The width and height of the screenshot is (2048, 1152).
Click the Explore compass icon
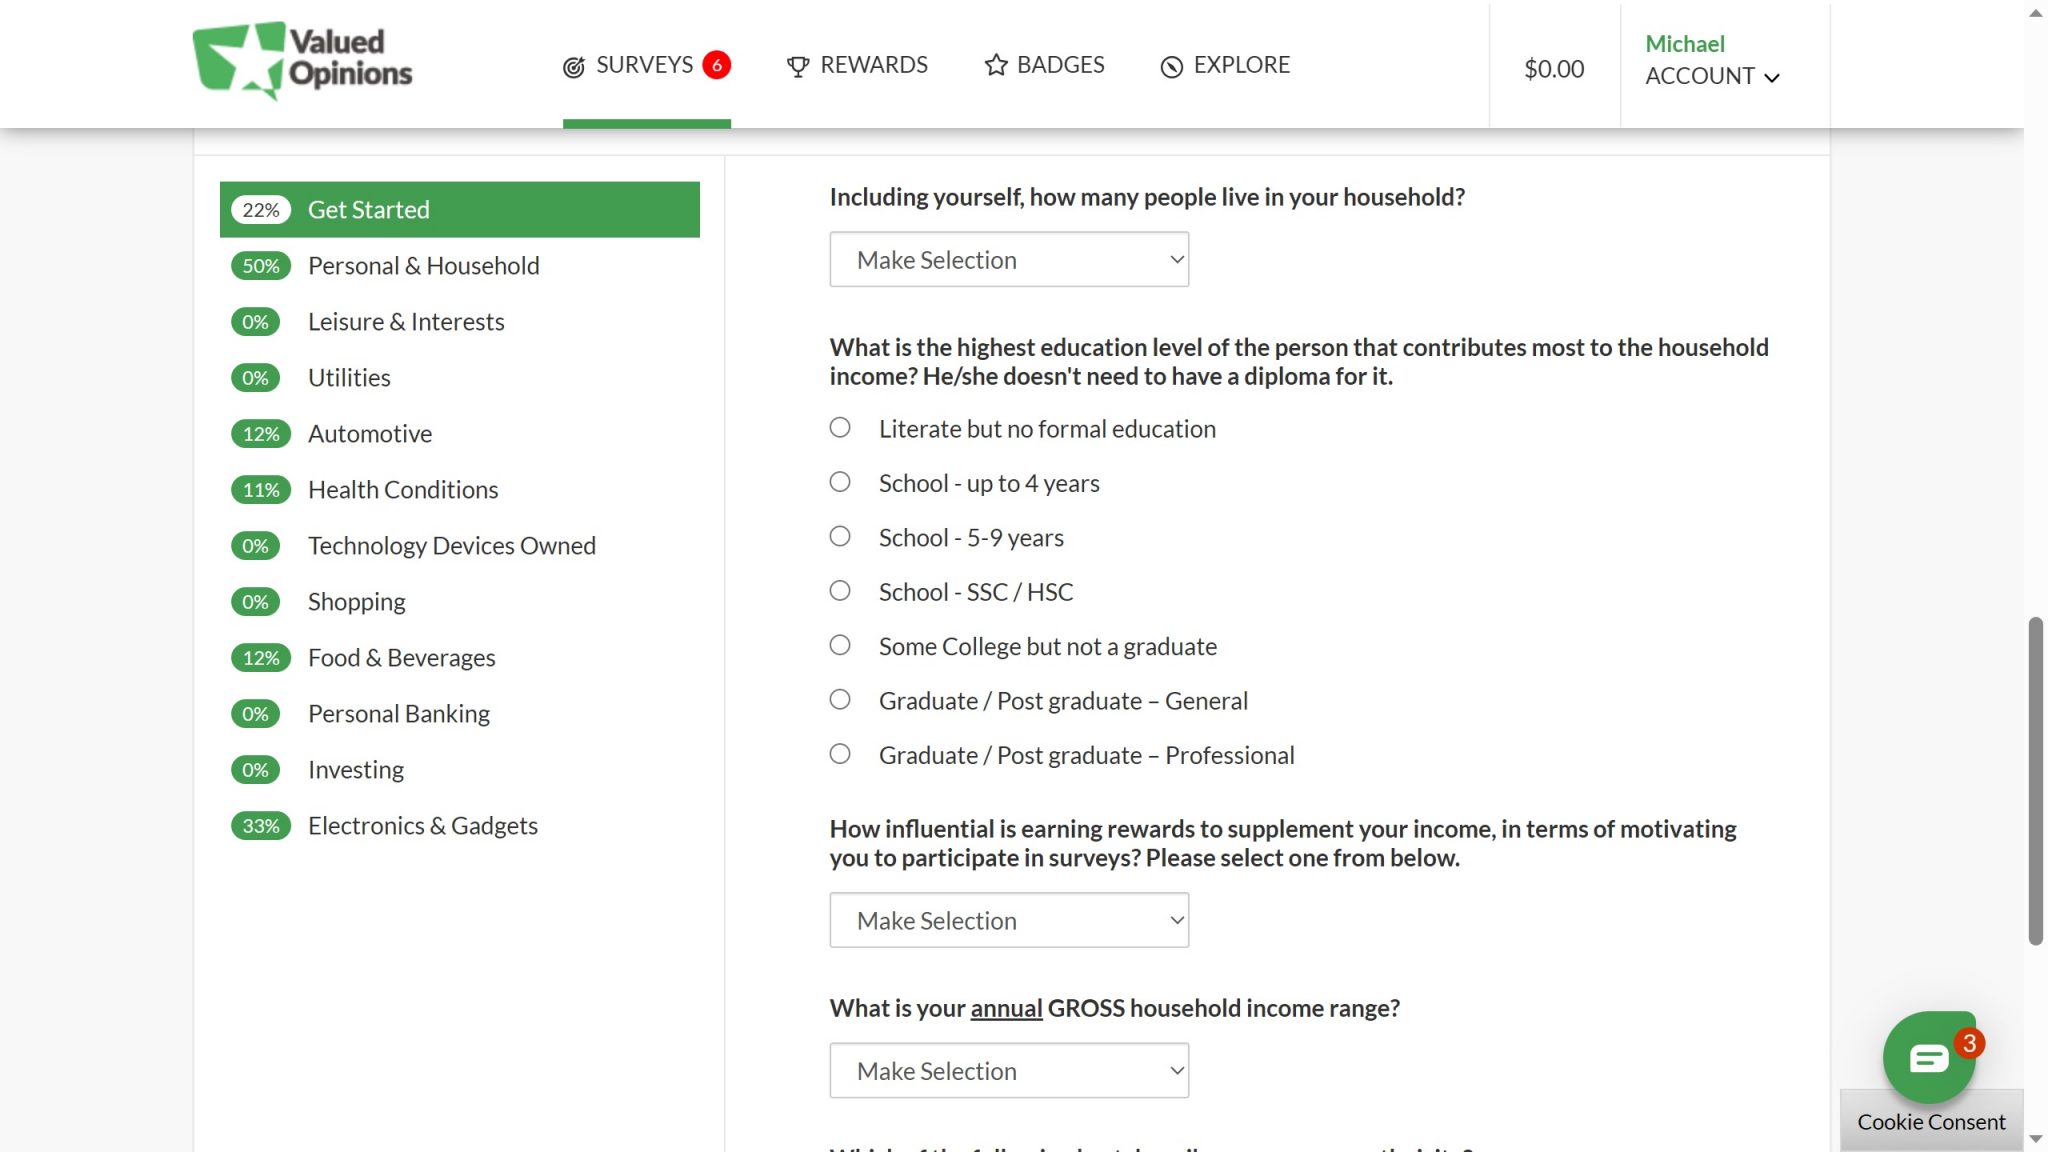[1171, 65]
